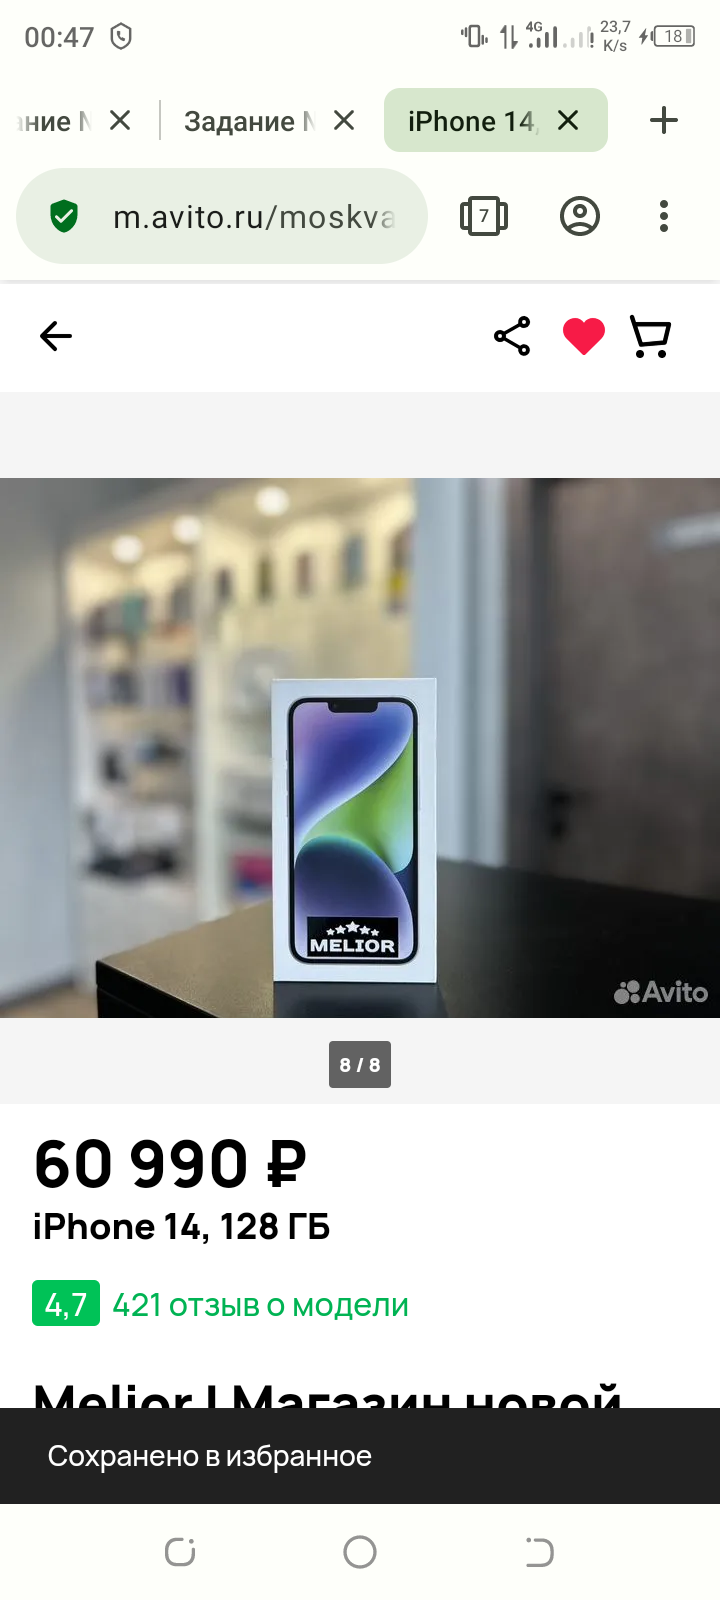The height and width of the screenshot is (1600, 720).
Task: Close the middle Задание tab
Action: [x=344, y=121]
